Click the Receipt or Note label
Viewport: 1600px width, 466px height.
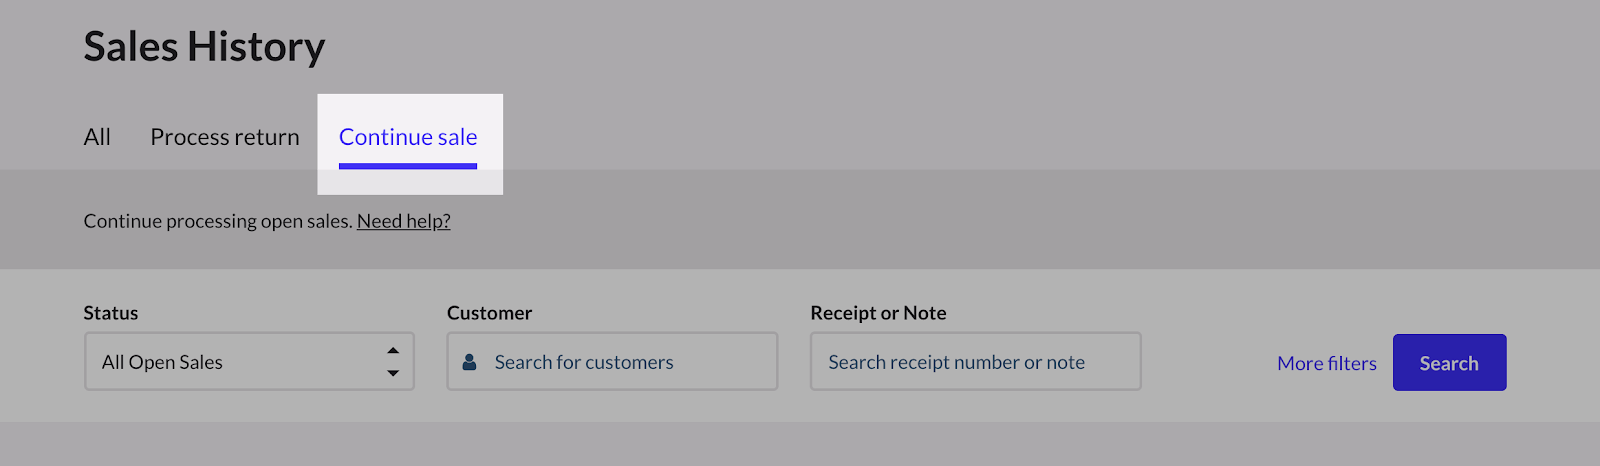(x=878, y=313)
